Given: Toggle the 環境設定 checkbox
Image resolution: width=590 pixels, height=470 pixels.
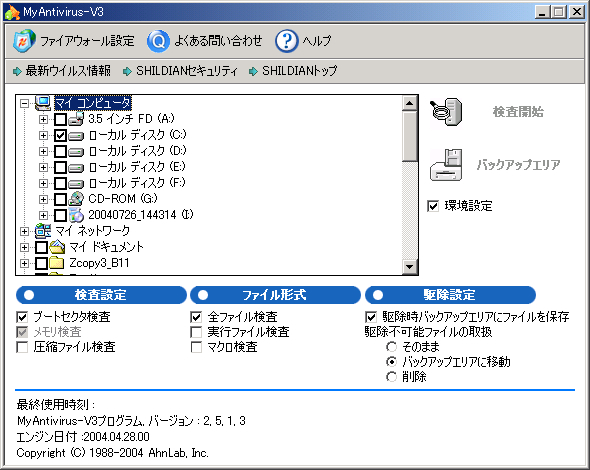Looking at the screenshot, I should pyautogui.click(x=433, y=206).
